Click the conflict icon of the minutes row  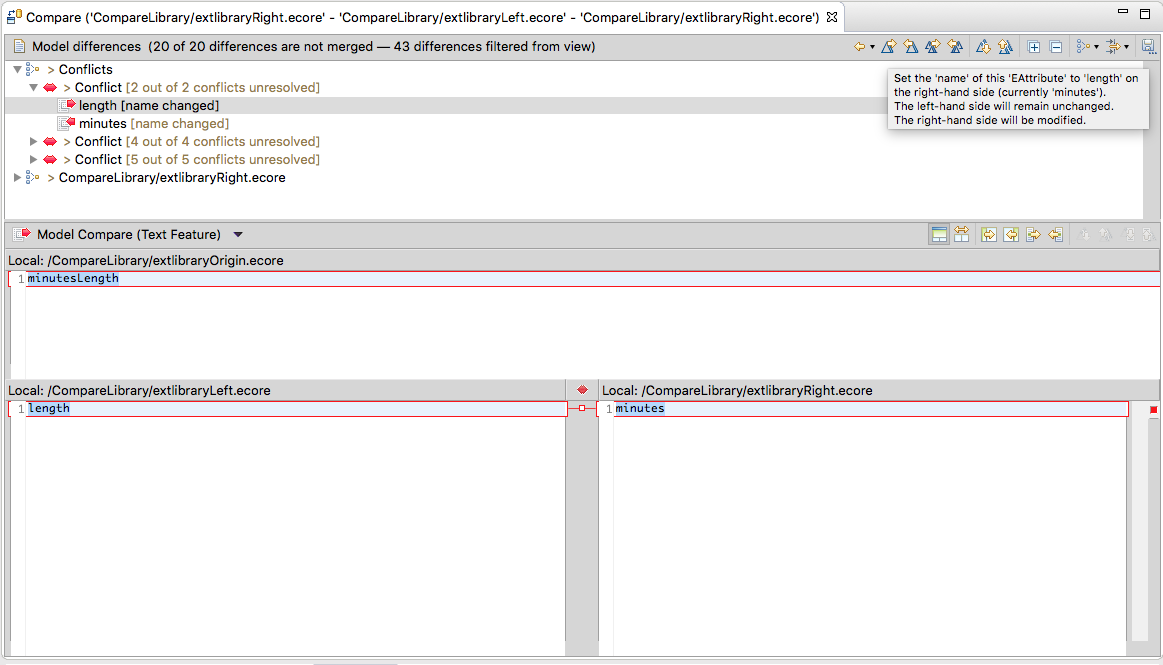tap(67, 123)
